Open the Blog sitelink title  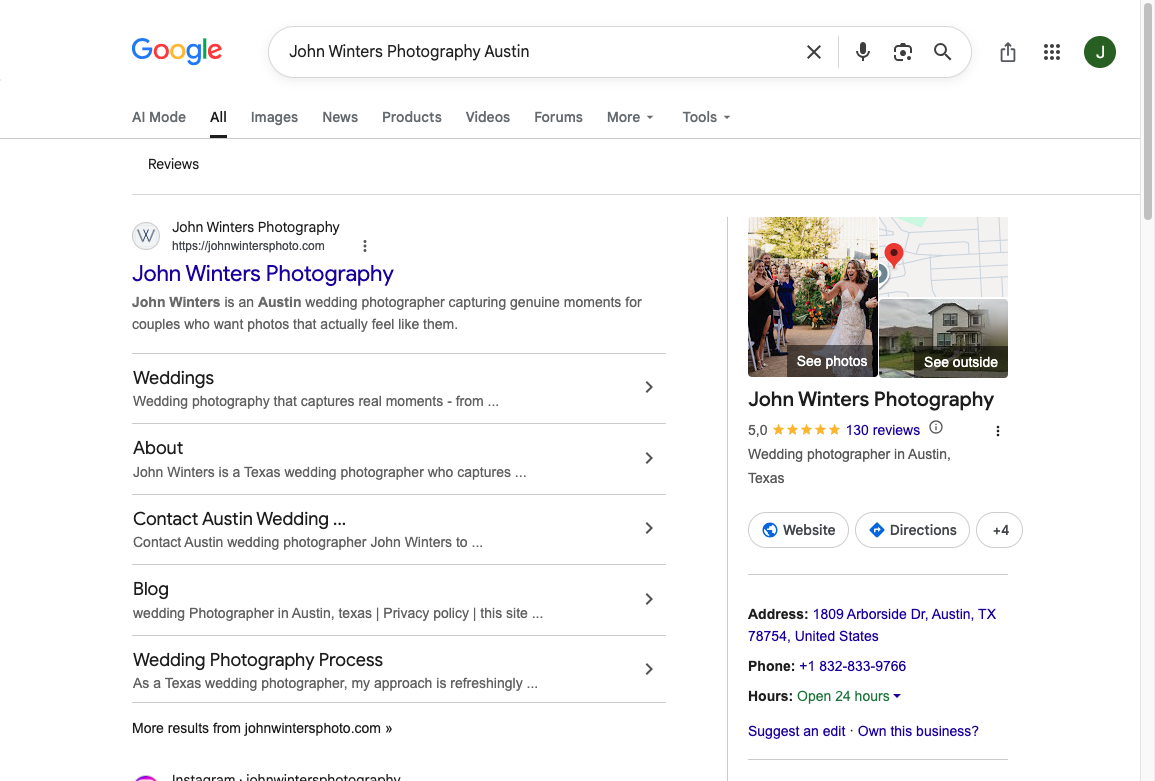(151, 589)
